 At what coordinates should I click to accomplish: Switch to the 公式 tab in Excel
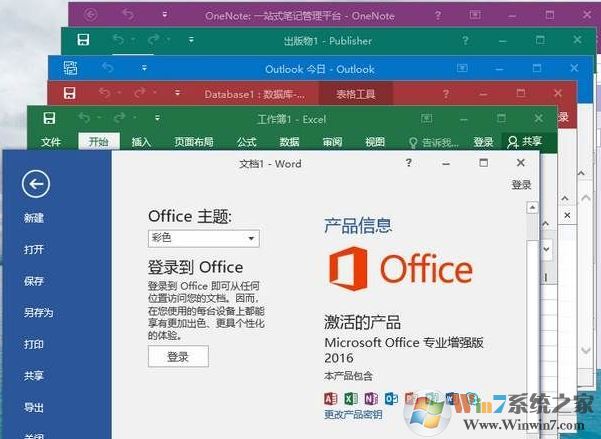(x=246, y=142)
